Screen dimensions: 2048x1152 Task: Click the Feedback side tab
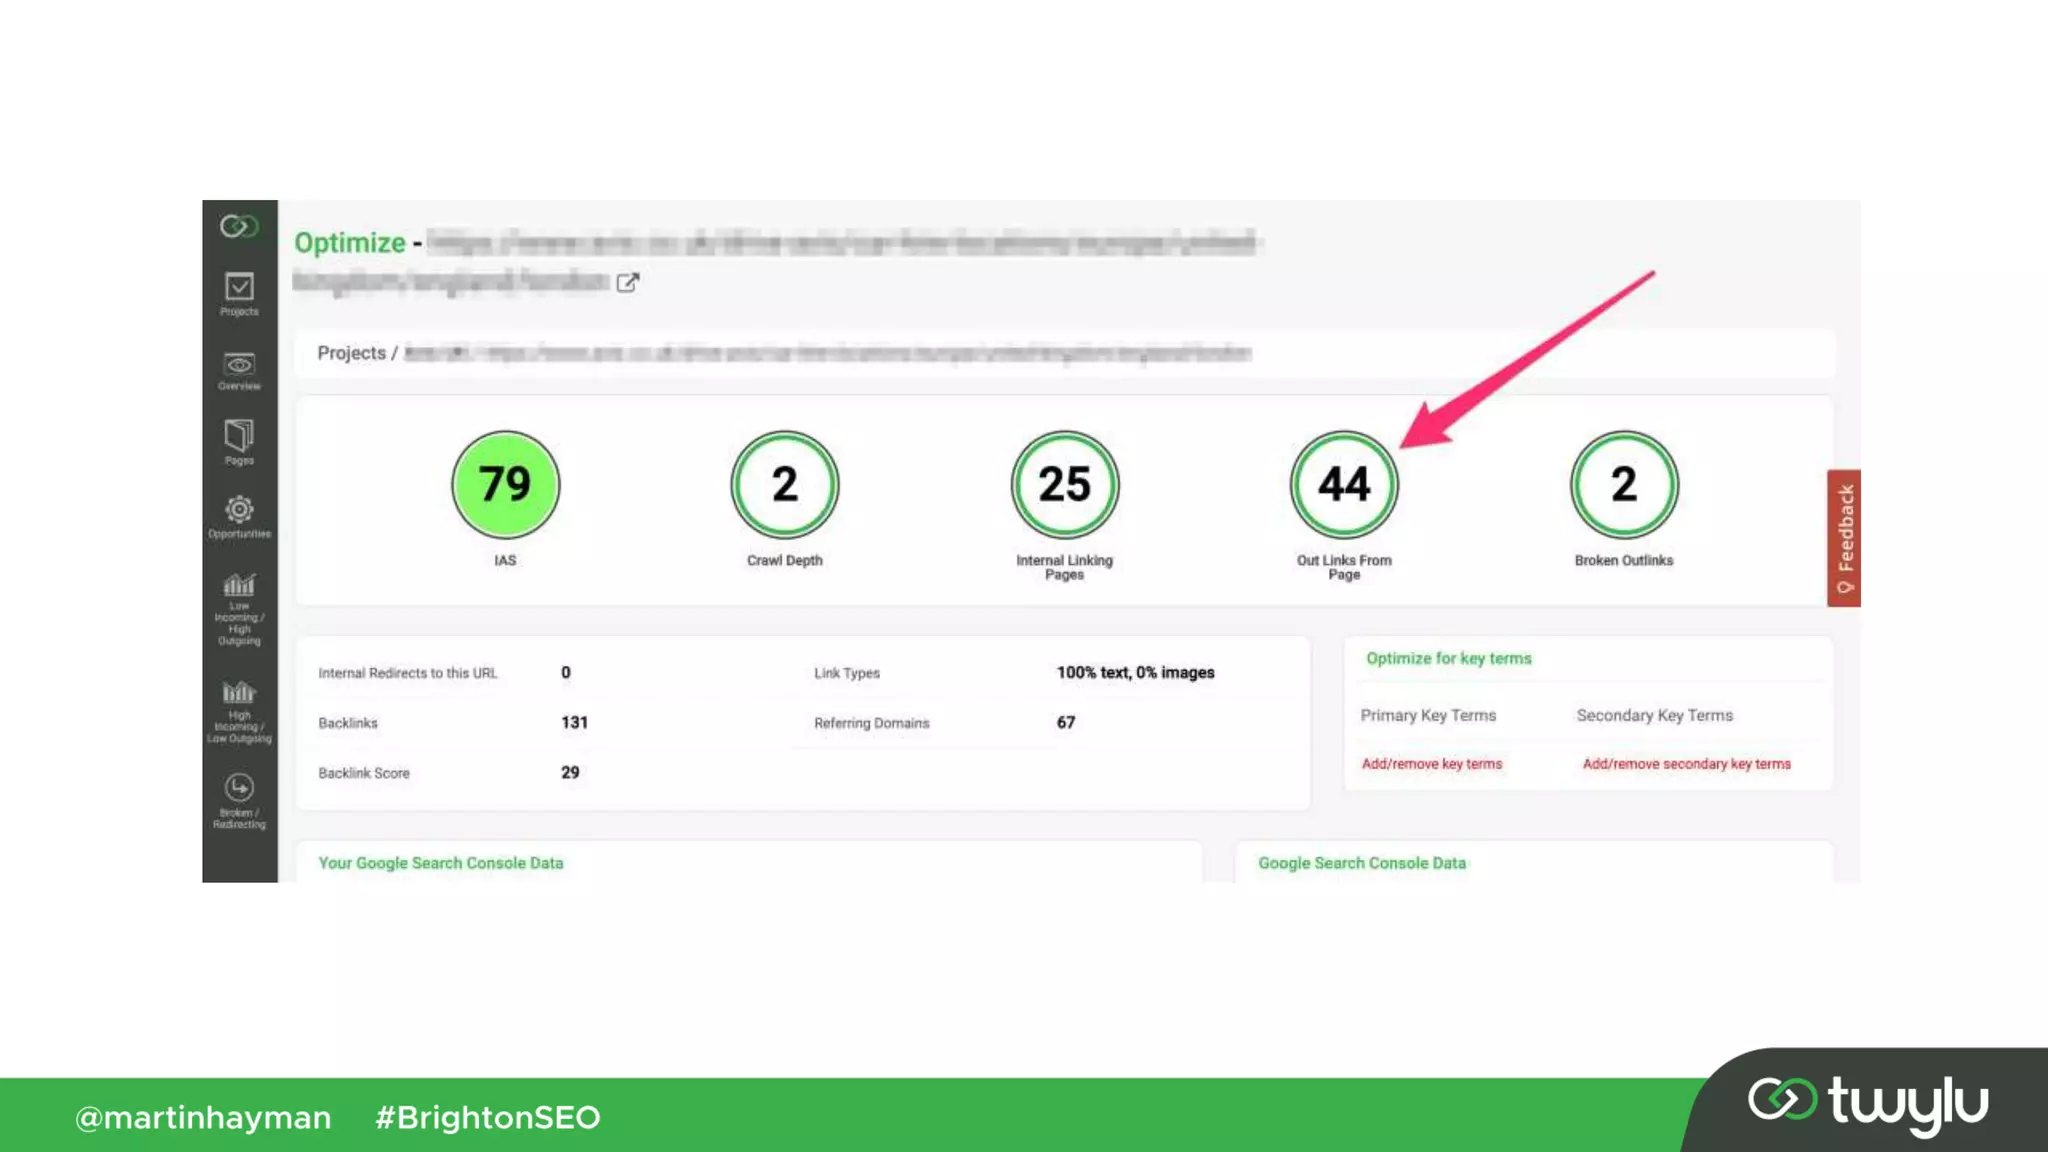1844,538
